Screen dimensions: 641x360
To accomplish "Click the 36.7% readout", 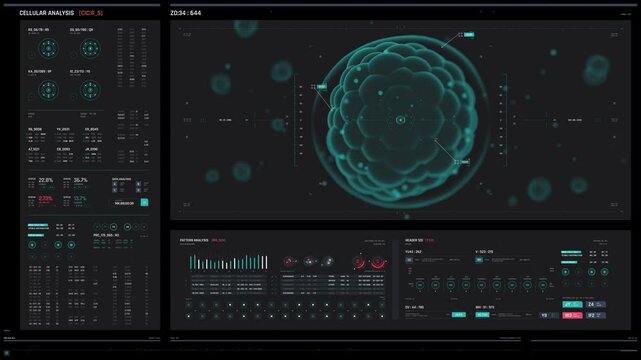I will point(81,180).
